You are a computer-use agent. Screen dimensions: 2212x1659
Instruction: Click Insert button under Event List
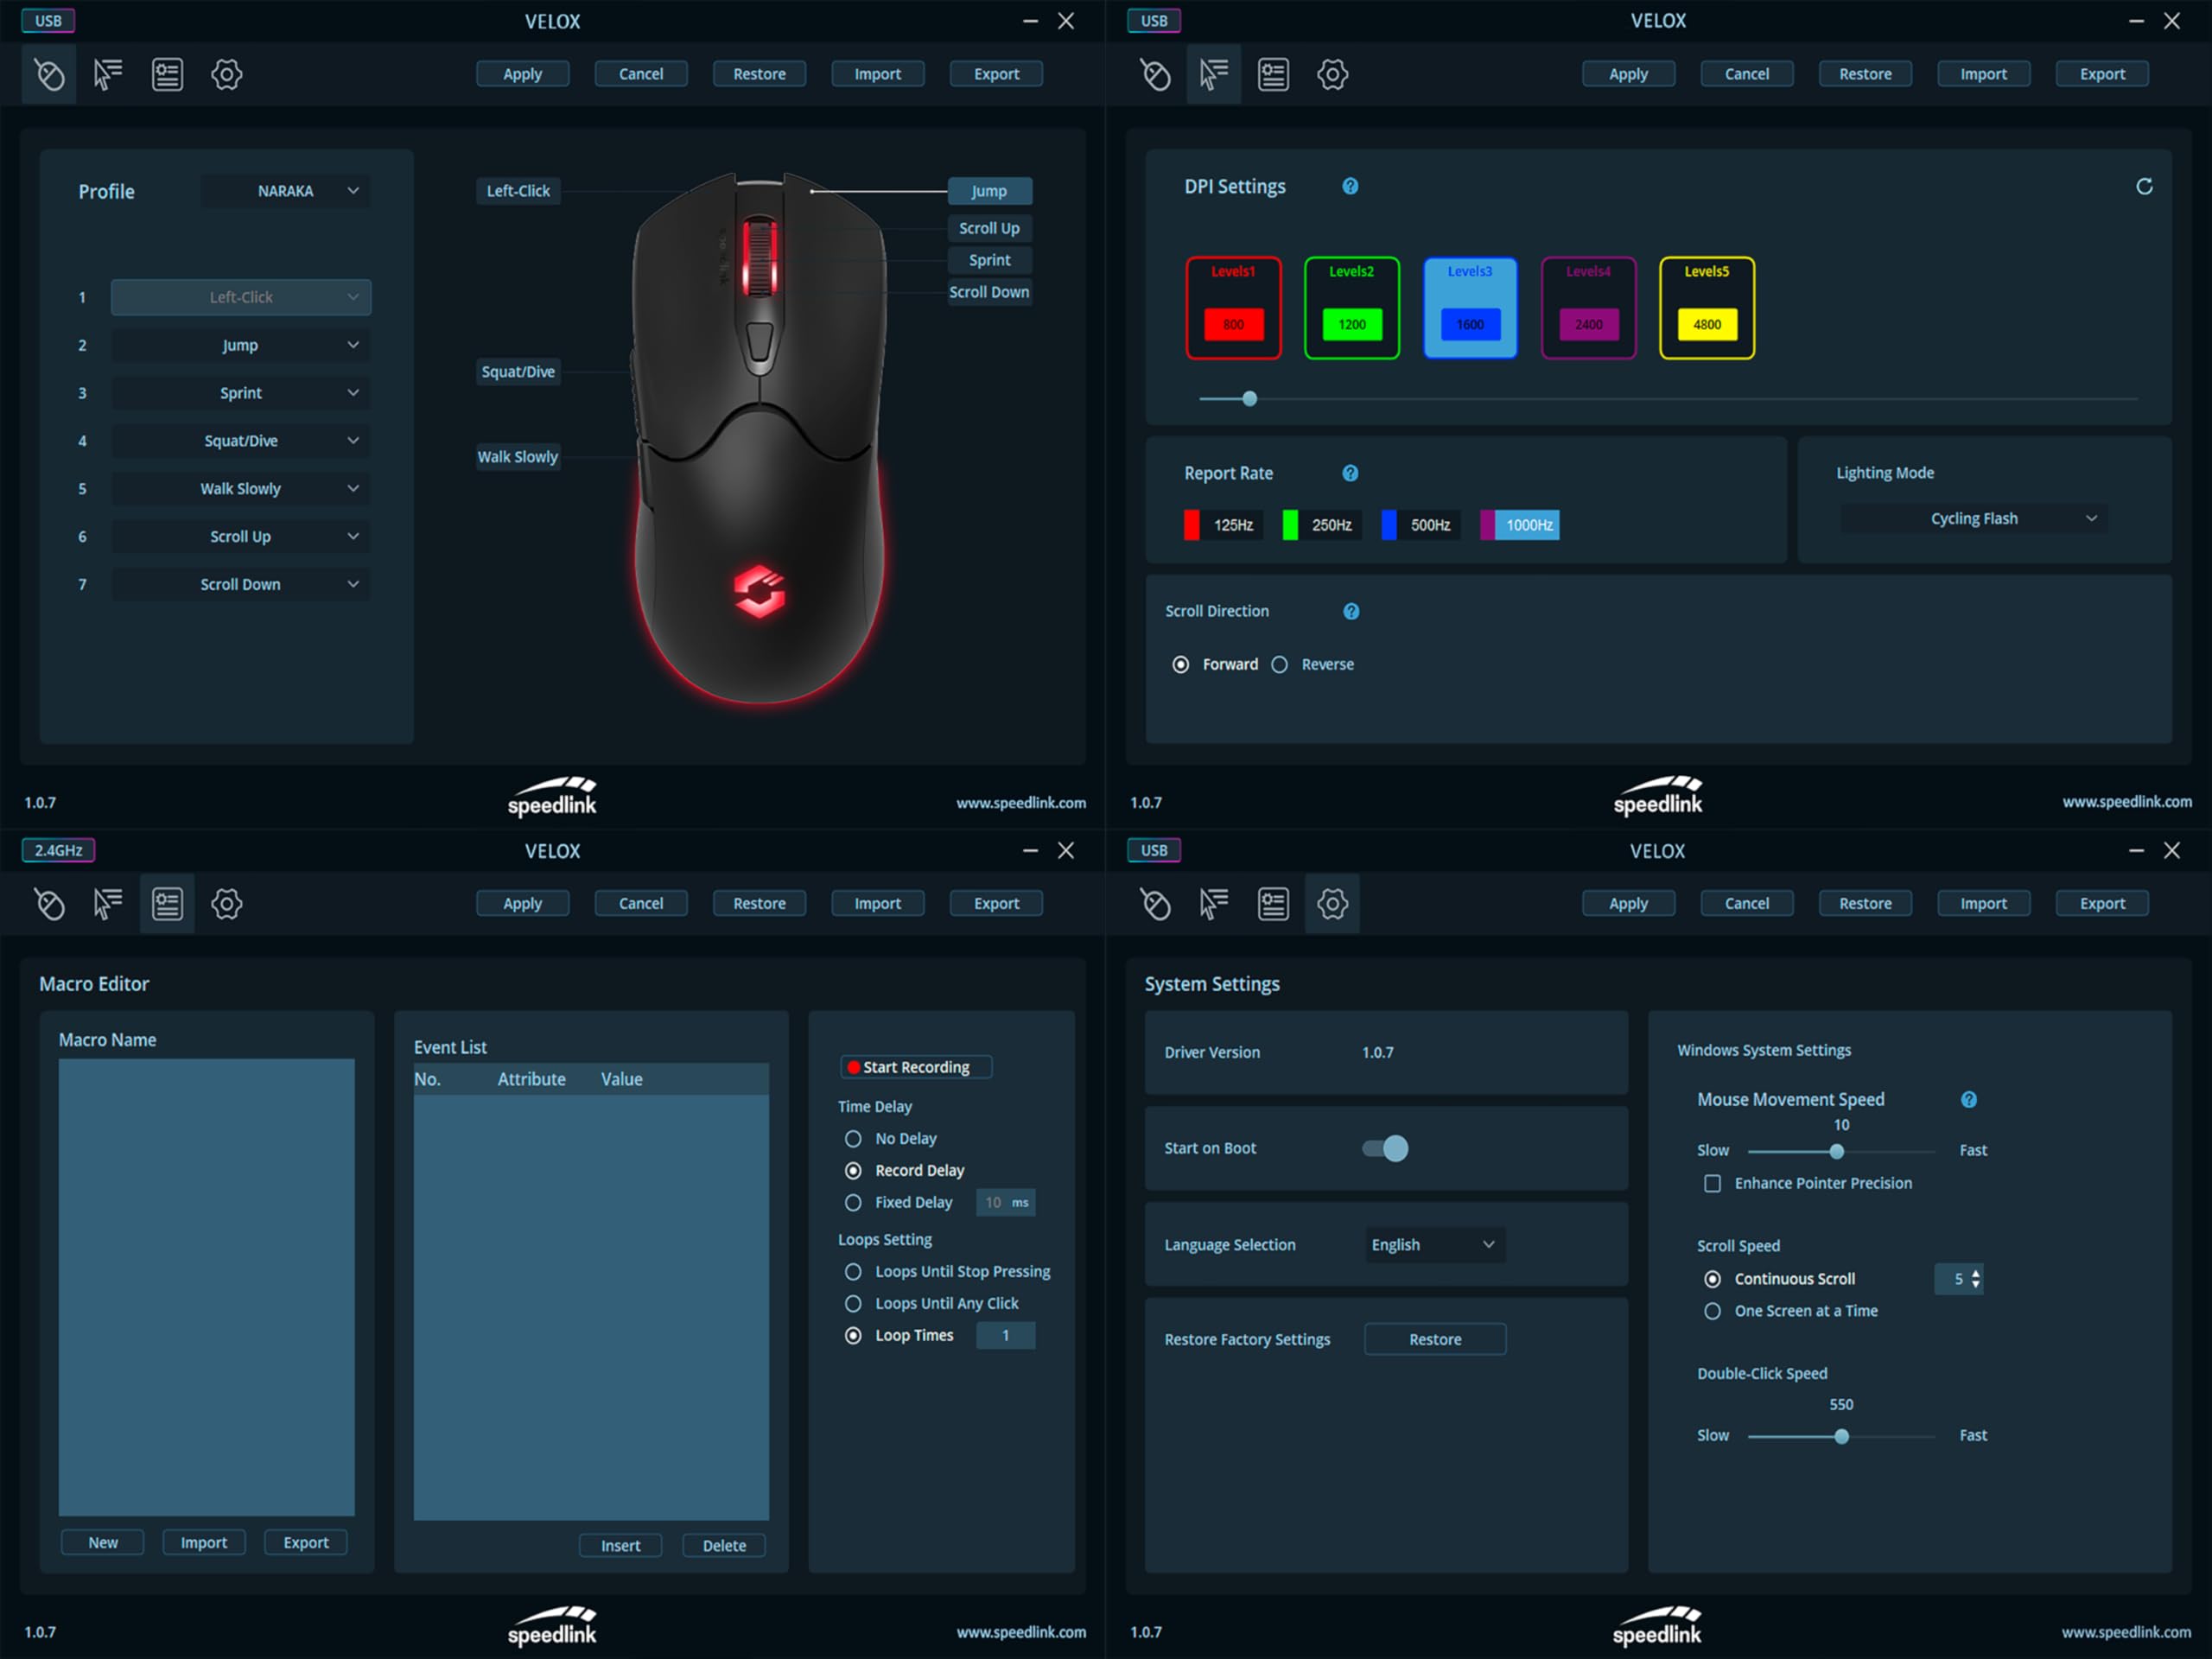620,1546
